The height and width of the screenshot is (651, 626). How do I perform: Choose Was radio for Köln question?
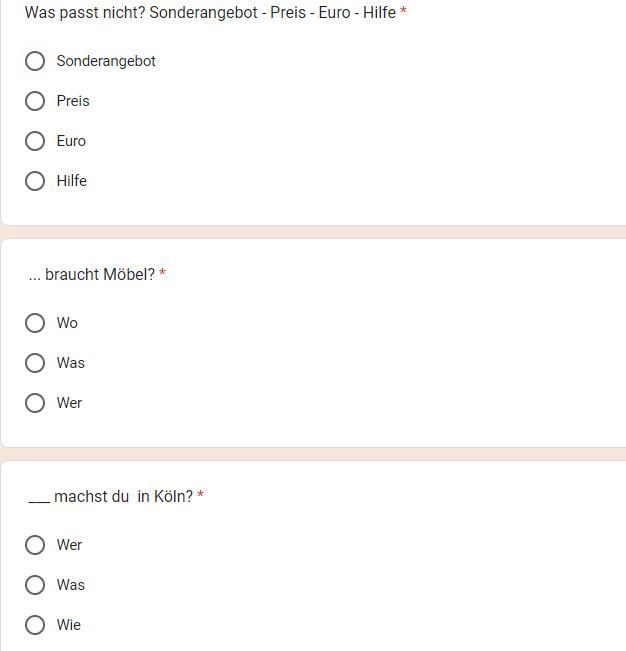point(35,585)
